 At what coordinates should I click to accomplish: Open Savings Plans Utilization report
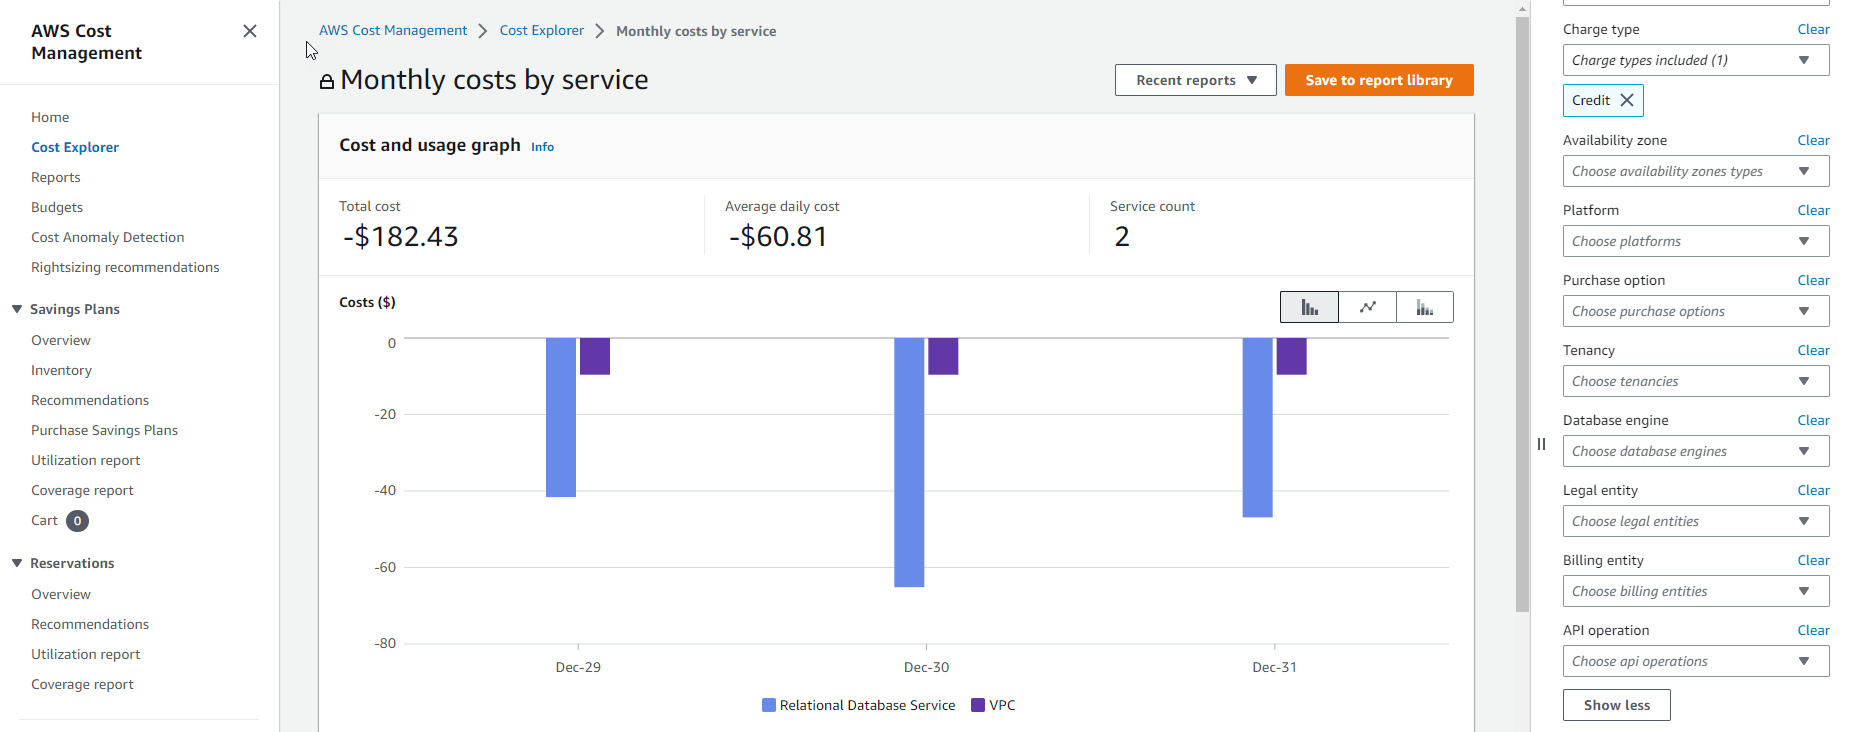click(86, 460)
